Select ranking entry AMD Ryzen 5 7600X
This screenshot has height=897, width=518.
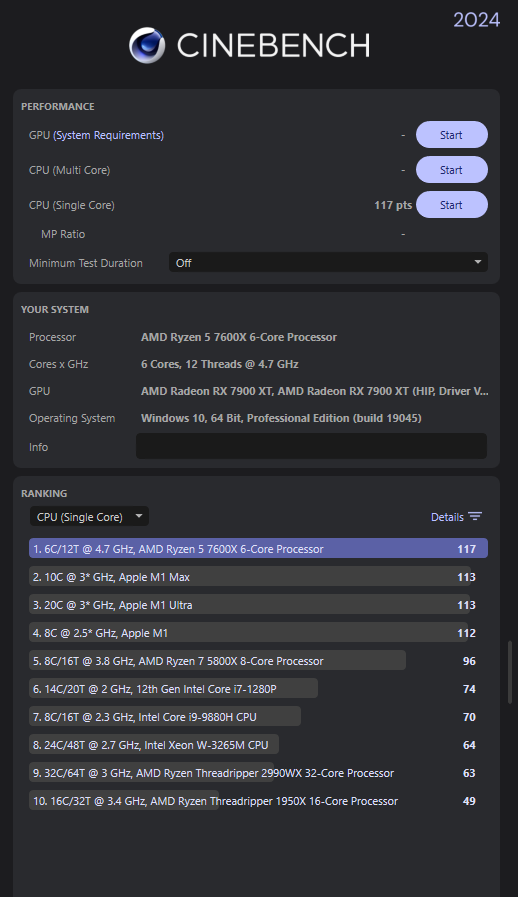point(258,549)
